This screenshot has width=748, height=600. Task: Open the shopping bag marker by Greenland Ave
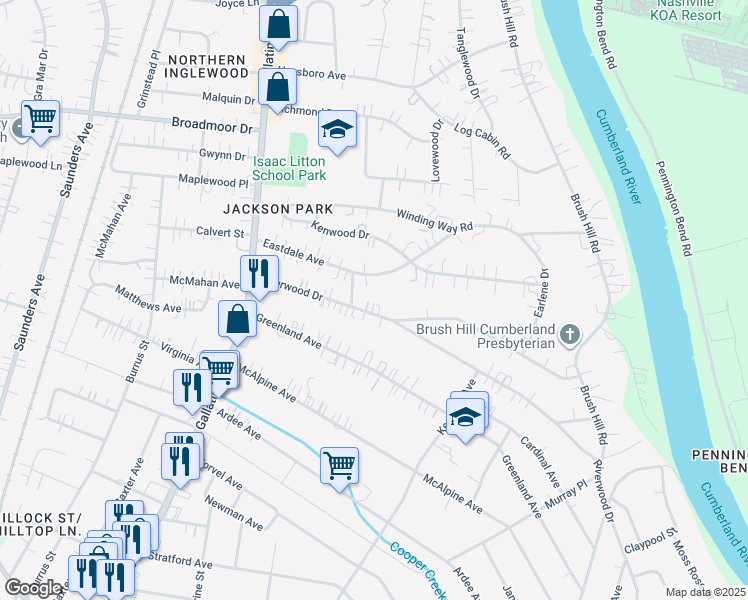(x=238, y=320)
